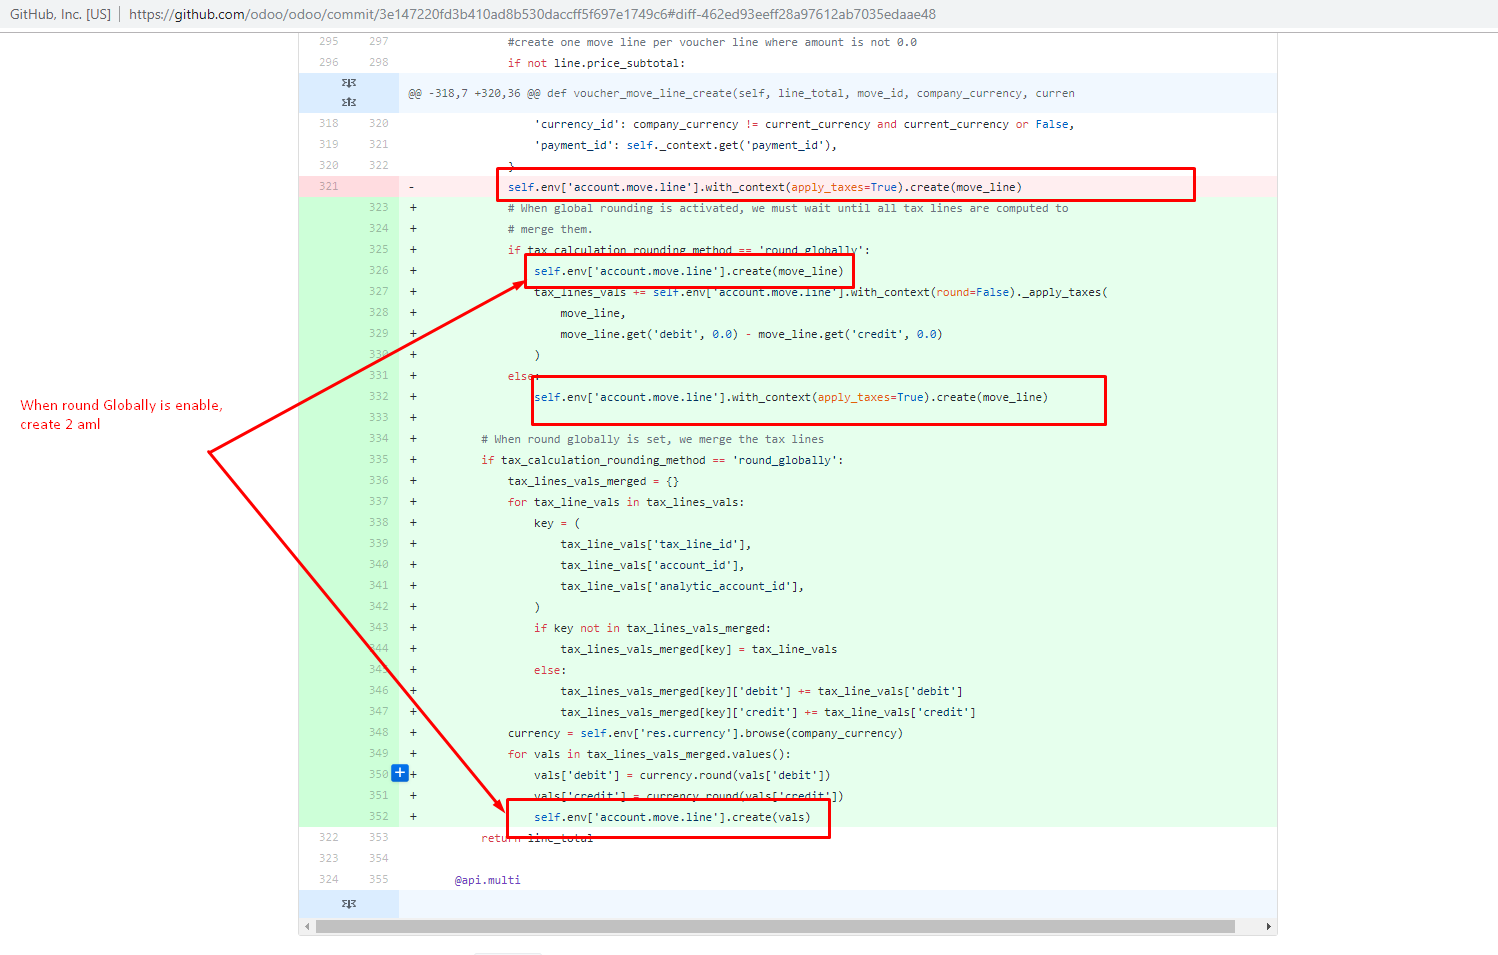The height and width of the screenshot is (955, 1498).
Task: Select added line number 344
Action: (379, 648)
